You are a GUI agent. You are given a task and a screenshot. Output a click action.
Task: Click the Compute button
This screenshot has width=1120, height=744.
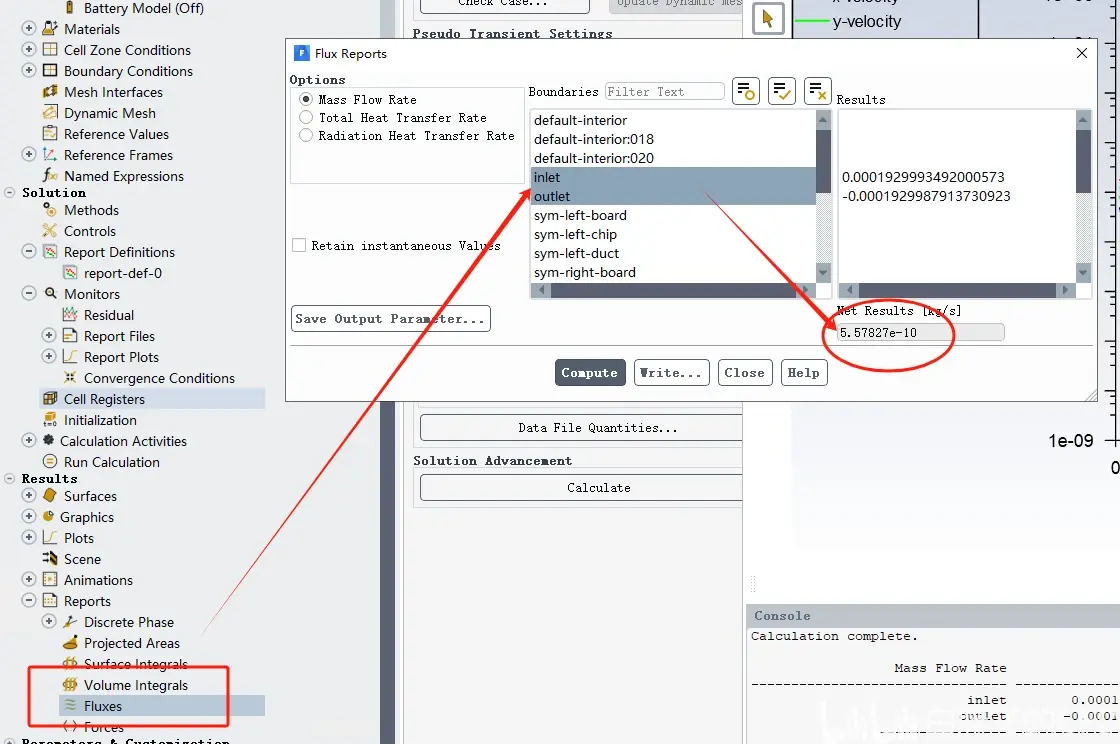590,372
